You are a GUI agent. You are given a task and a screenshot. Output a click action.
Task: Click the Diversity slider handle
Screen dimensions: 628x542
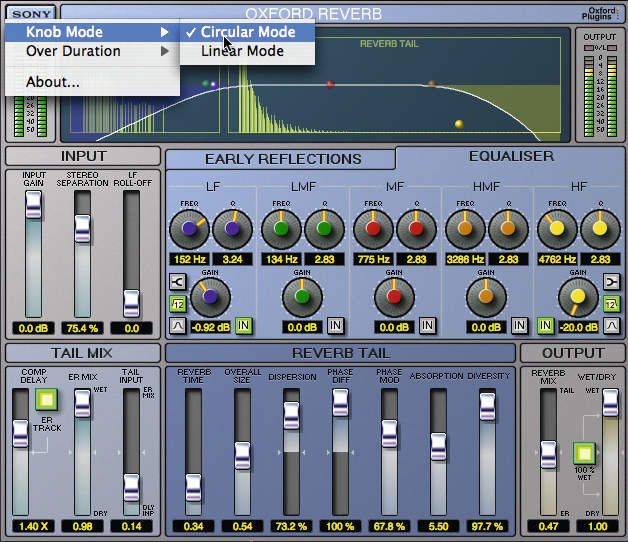click(x=487, y=407)
